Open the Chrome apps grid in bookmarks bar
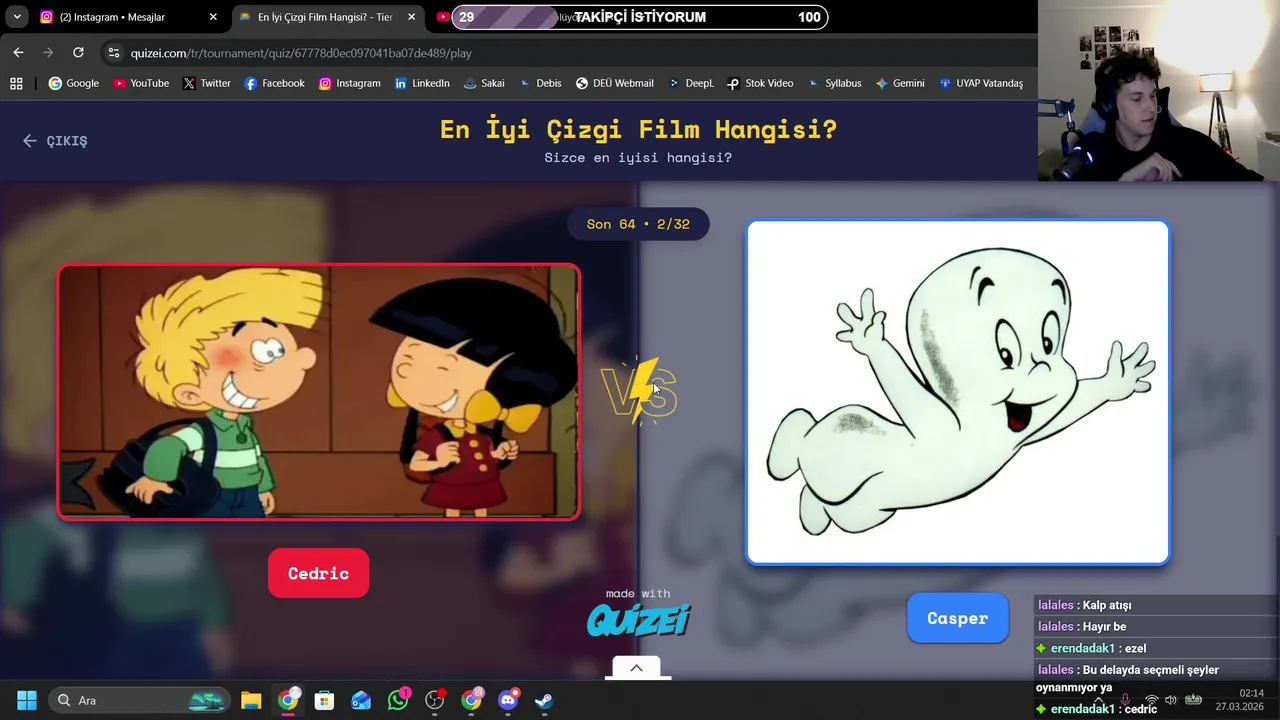This screenshot has width=1280, height=720. 16,83
